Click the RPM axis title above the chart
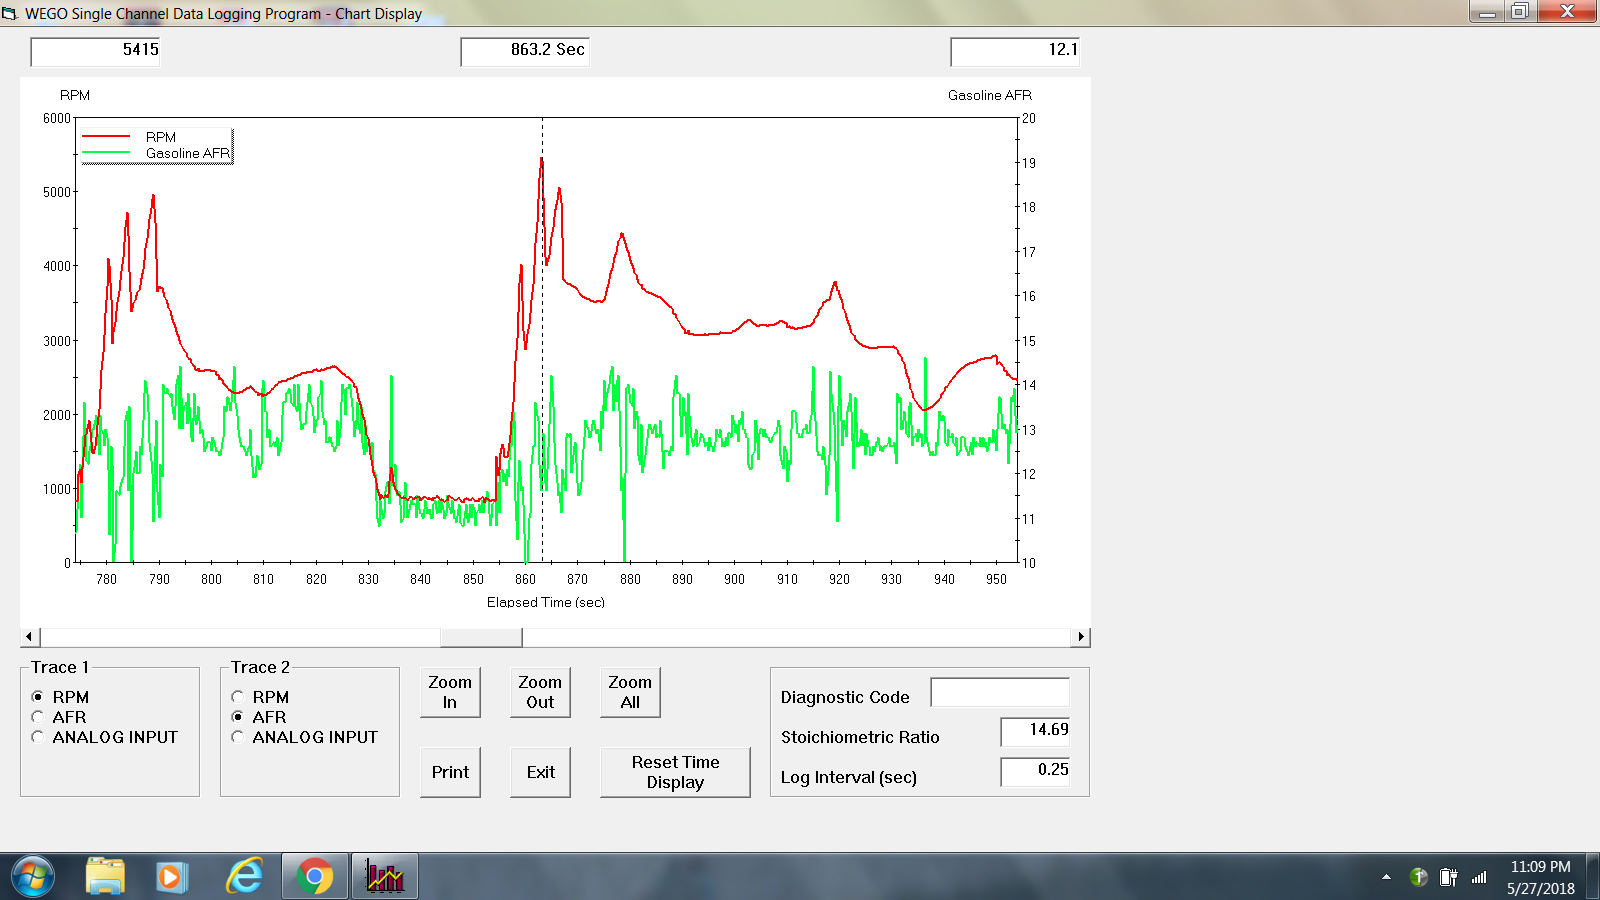 75,95
